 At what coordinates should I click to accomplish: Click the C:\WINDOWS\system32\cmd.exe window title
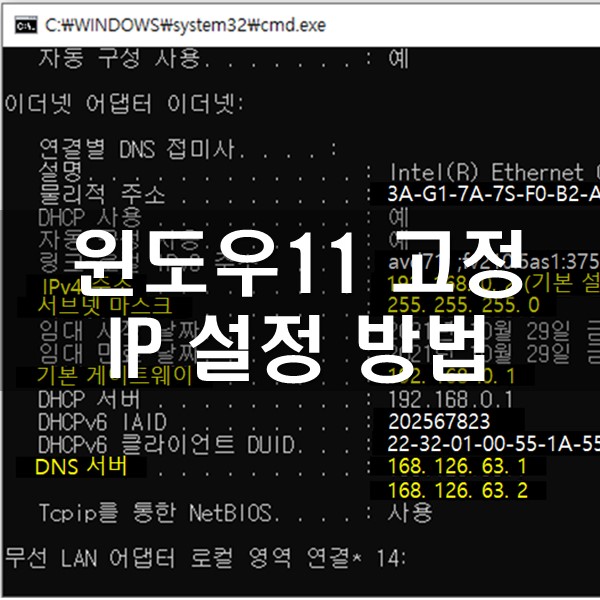[185, 26]
